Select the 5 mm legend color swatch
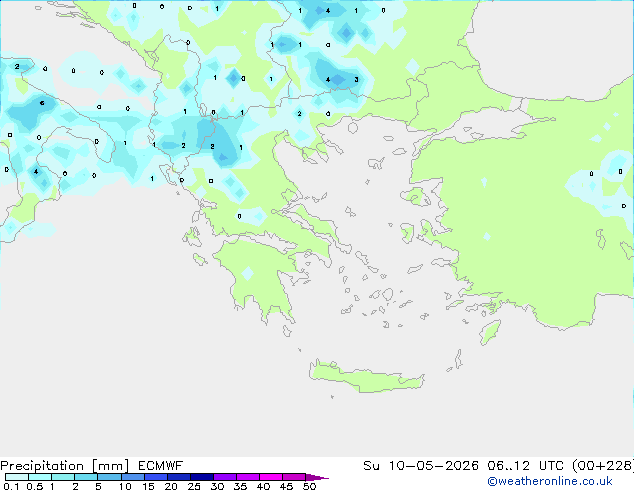Image resolution: width=634 pixels, height=490 pixels. pos(109,477)
